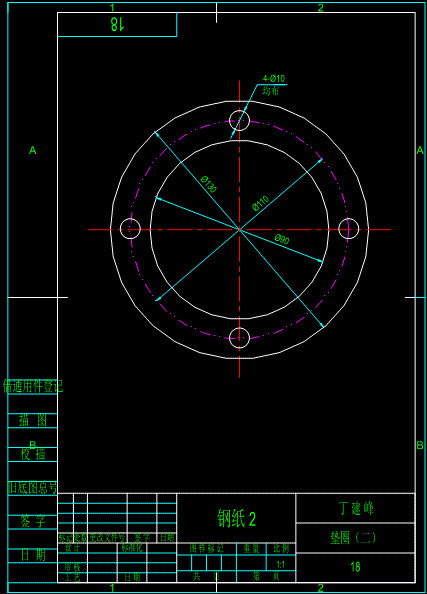Click zone letter B on right border

tap(420, 445)
